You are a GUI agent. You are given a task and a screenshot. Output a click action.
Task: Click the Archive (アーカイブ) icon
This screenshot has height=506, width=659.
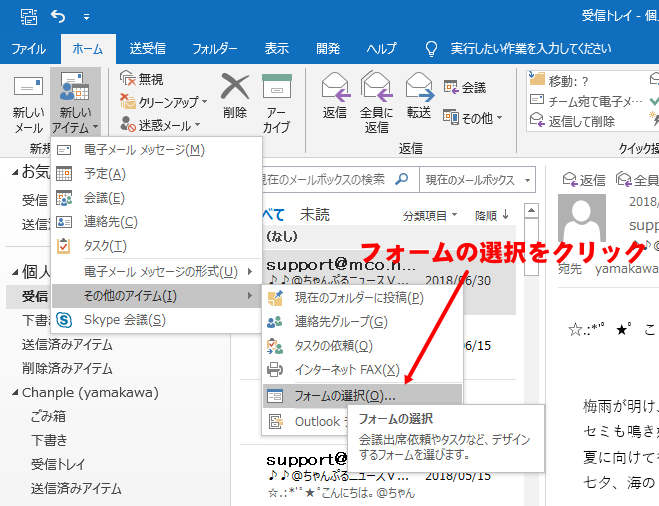click(x=277, y=87)
